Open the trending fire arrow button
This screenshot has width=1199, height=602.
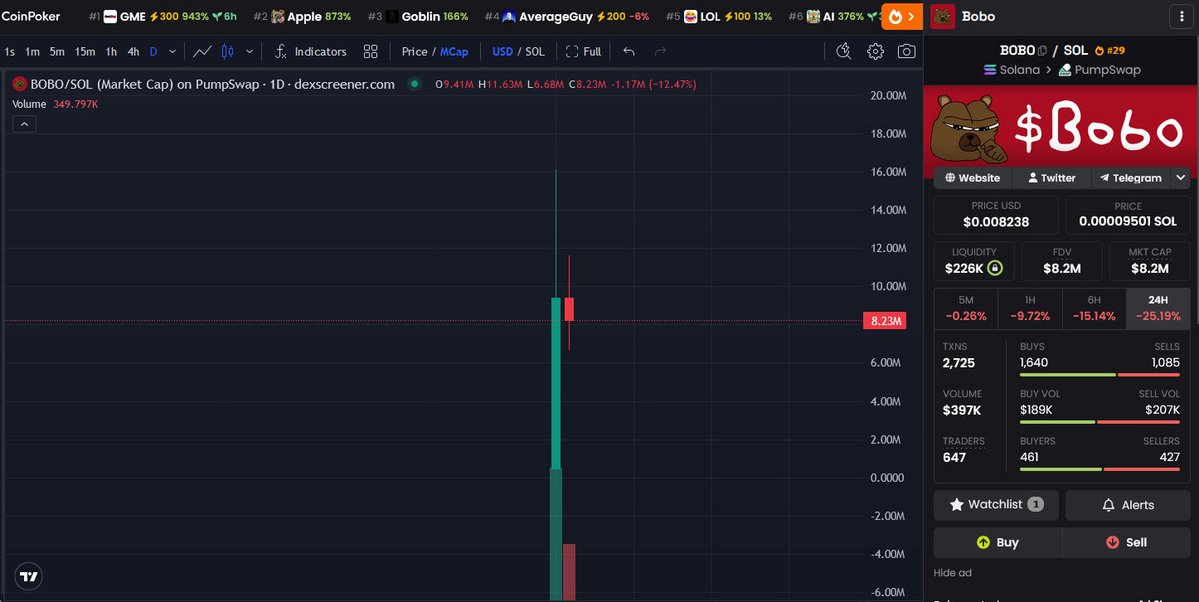(x=902, y=16)
